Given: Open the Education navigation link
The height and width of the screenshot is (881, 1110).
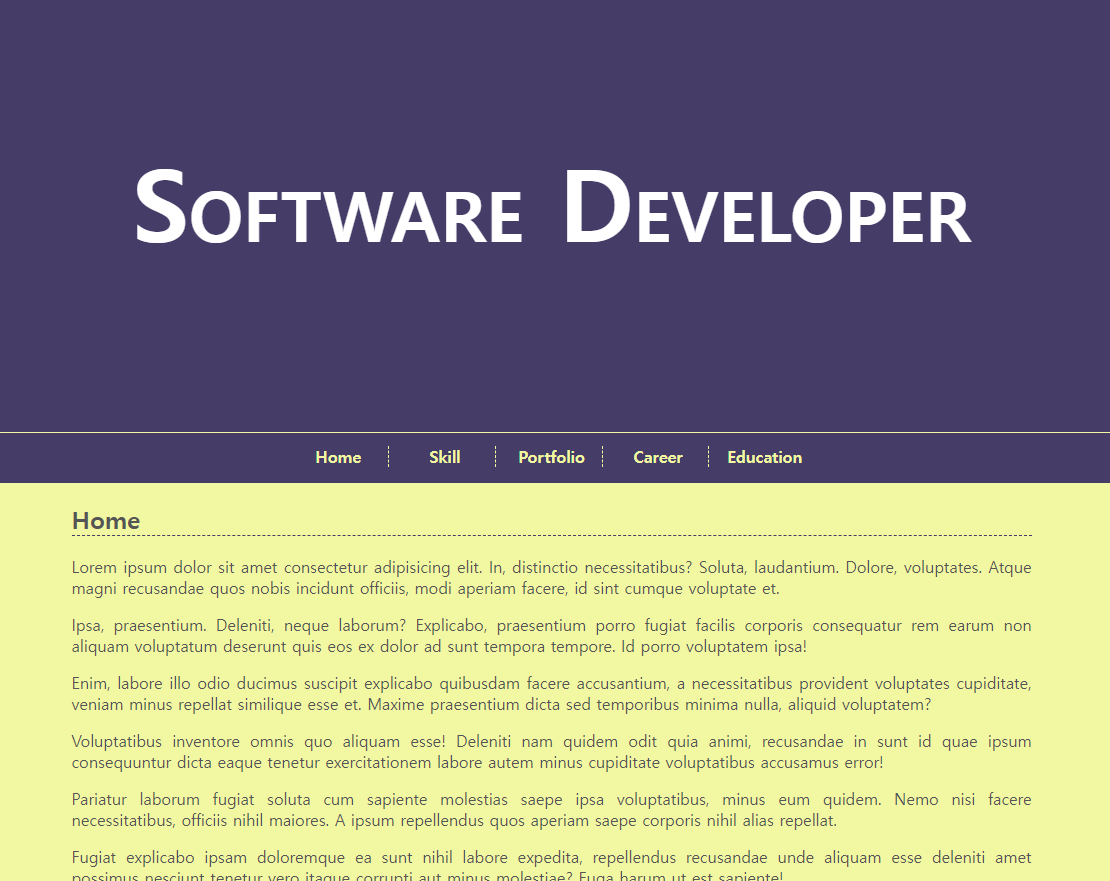Looking at the screenshot, I should [x=764, y=457].
